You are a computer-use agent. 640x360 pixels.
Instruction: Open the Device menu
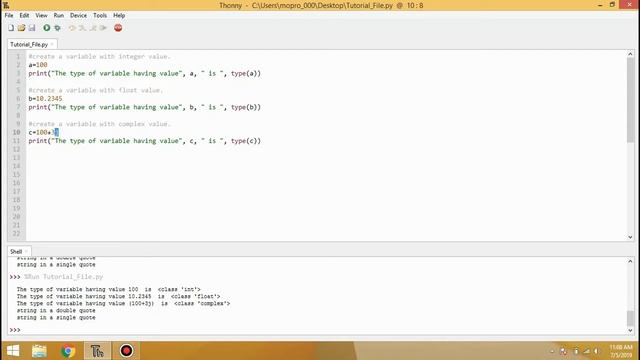pyautogui.click(x=78, y=15)
